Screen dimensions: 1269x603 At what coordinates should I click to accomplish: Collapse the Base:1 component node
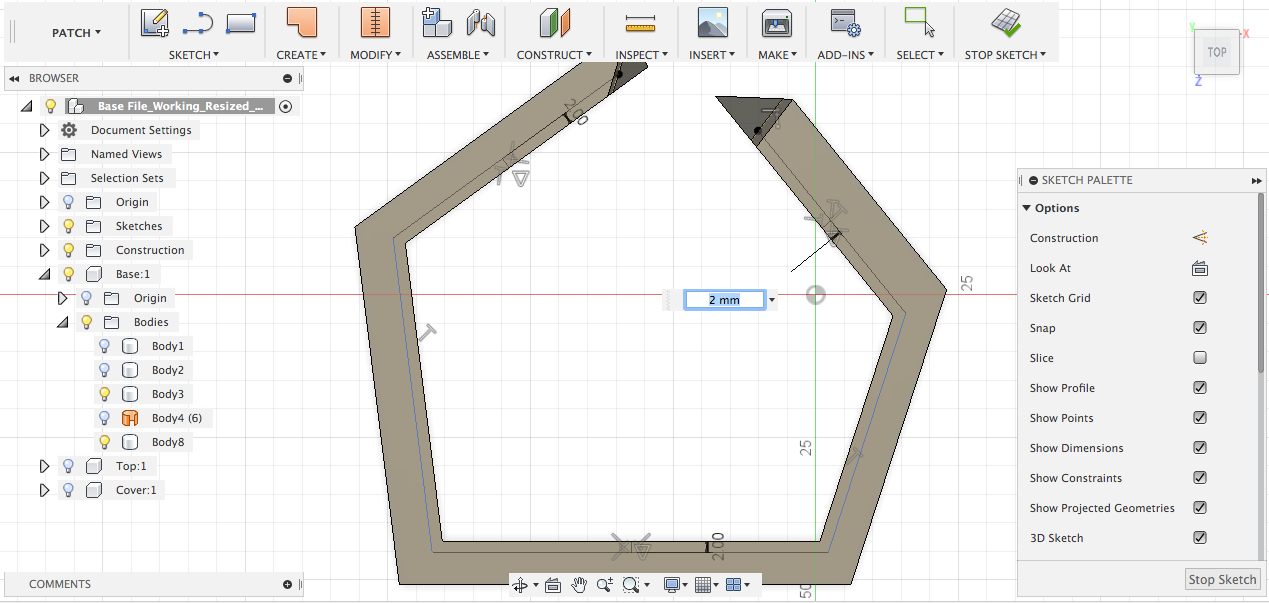pos(44,274)
